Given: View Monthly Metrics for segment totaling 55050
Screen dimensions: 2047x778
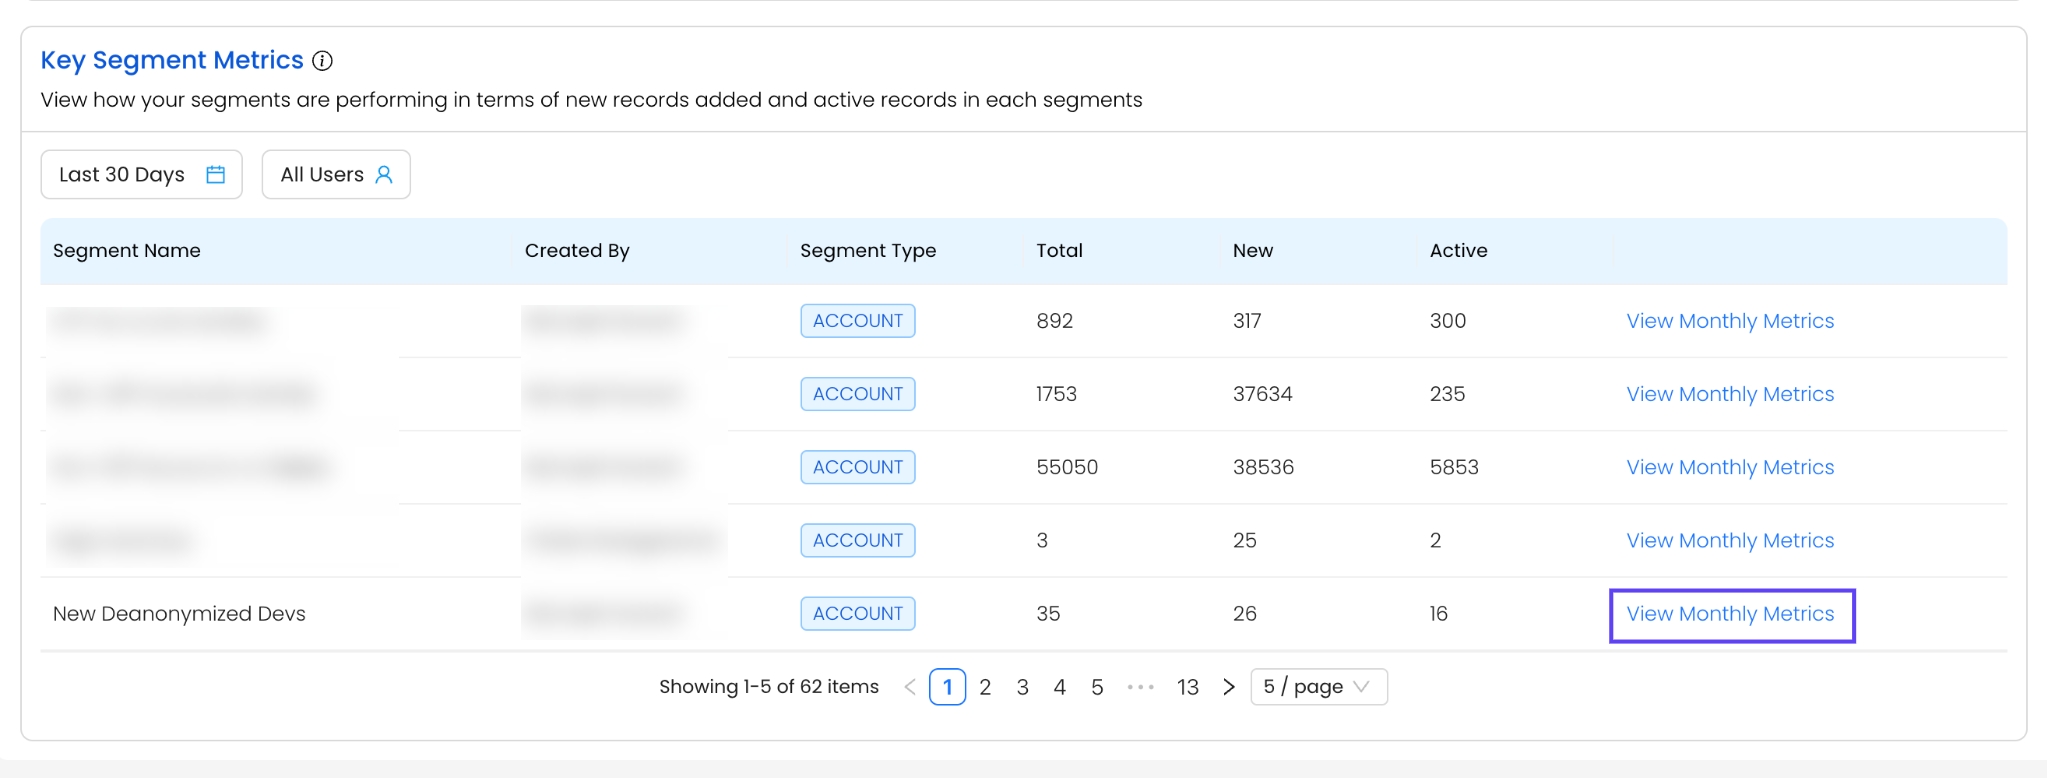Looking at the screenshot, I should point(1730,467).
